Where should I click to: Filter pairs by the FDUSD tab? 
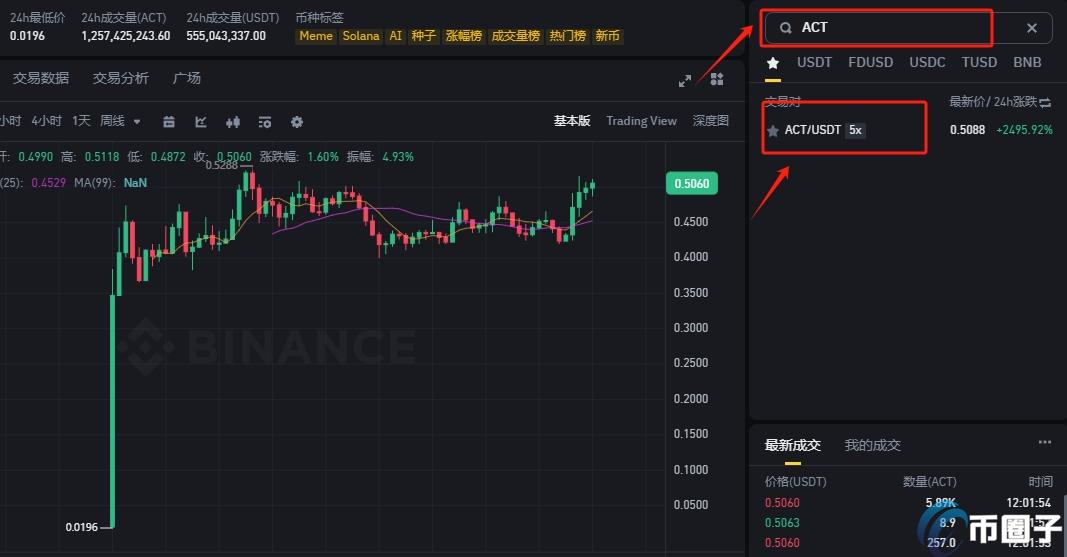point(870,62)
